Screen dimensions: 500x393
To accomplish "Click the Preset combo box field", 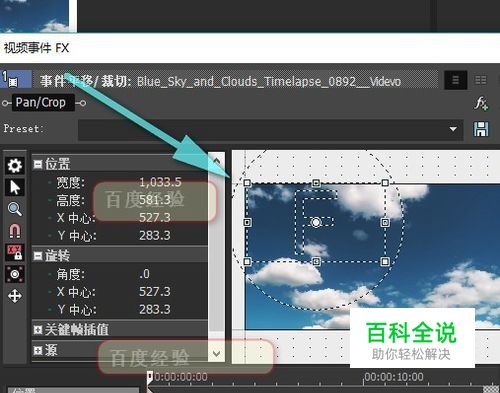I will click(x=270, y=129).
